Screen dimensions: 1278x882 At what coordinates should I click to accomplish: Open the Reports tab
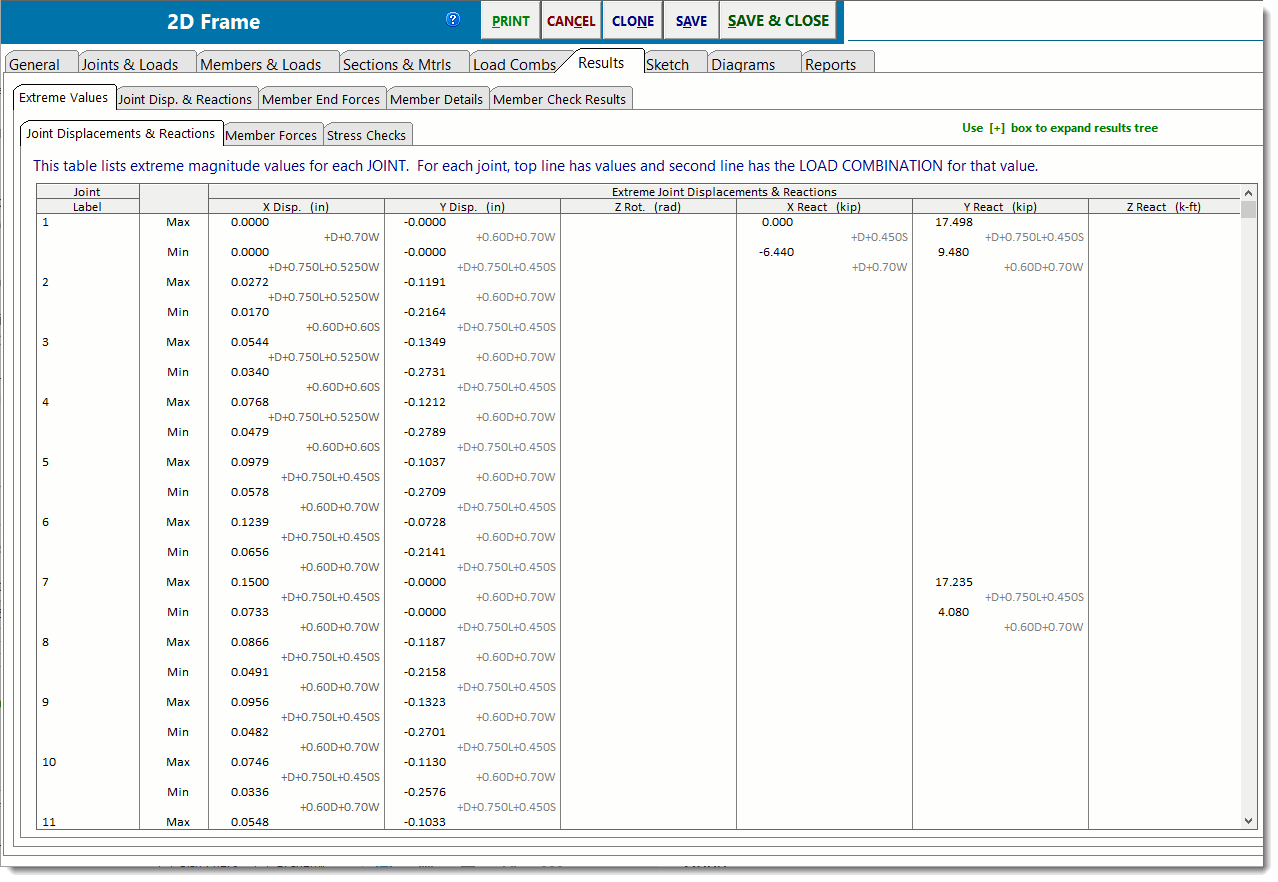point(830,64)
